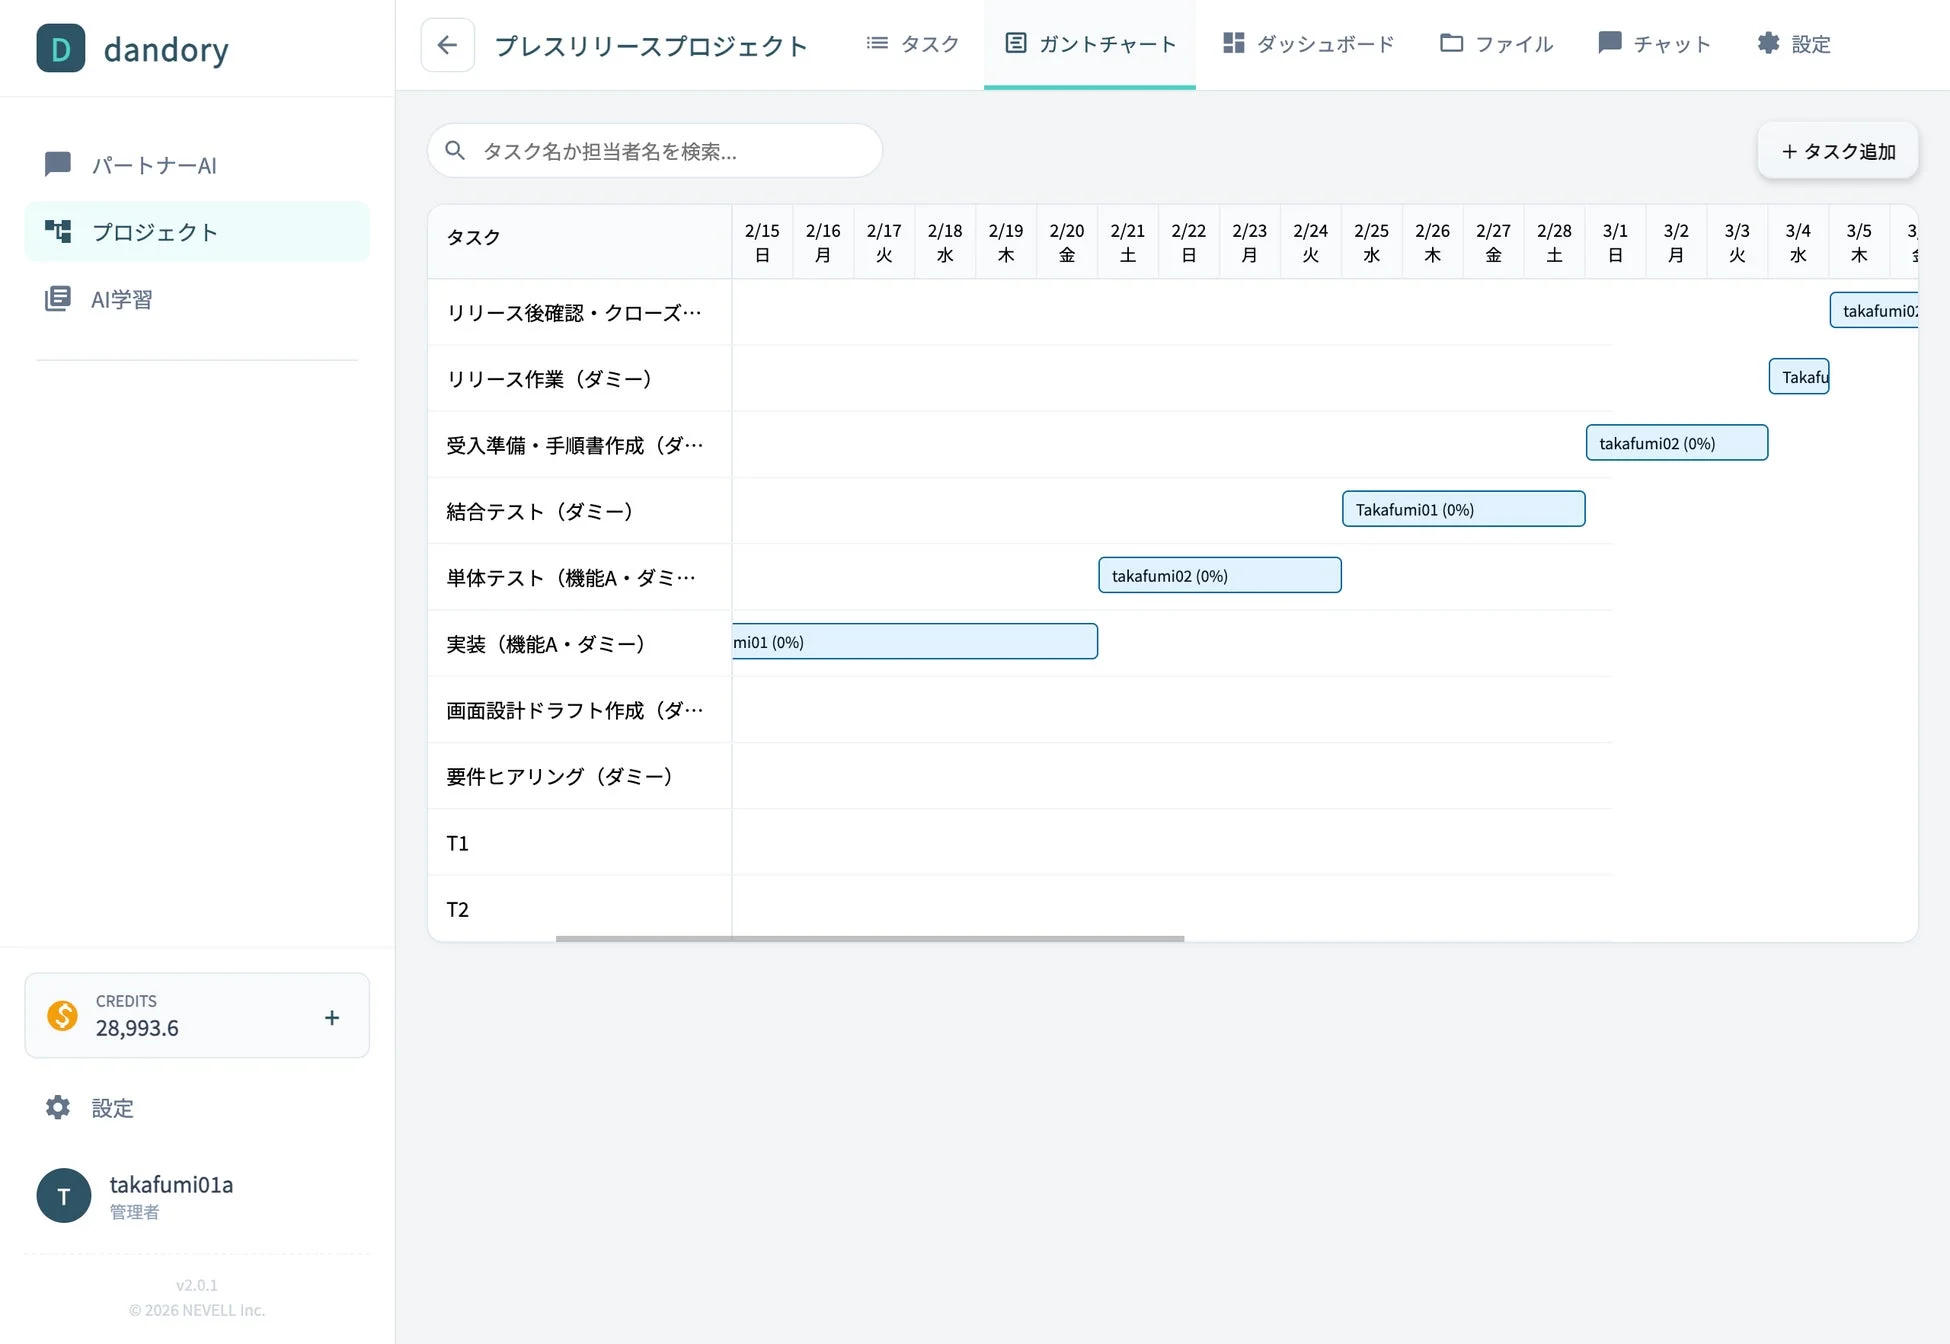Click the search magnifier in the task search bar
The image size is (1950, 1344).
coord(455,150)
